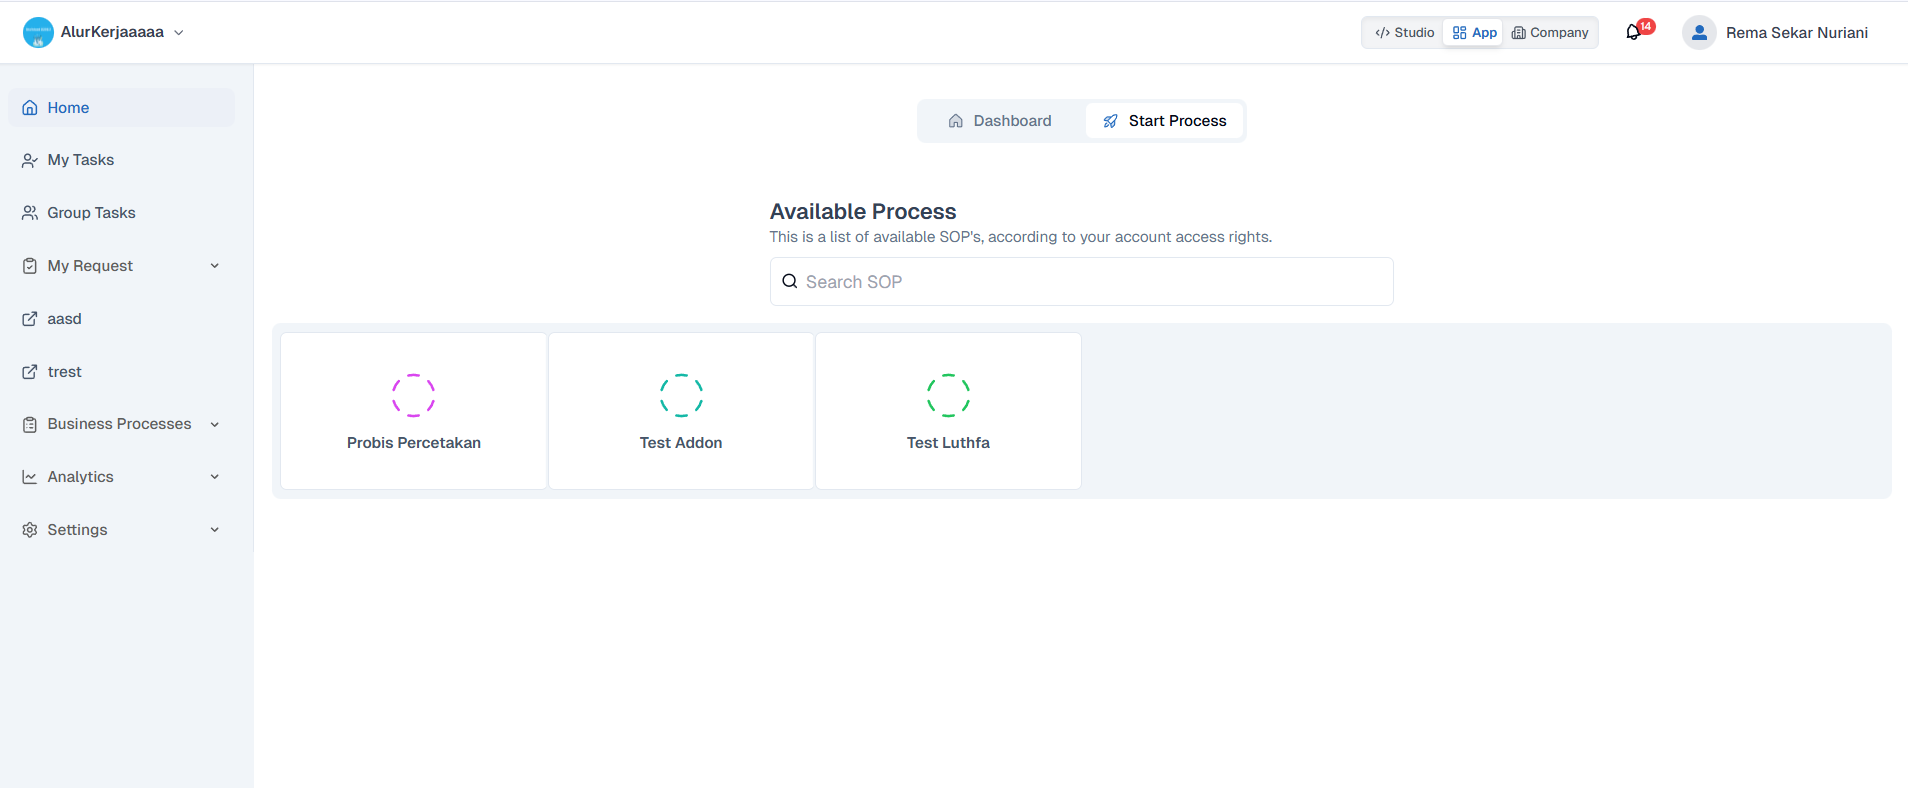Click the App grid icon
The height and width of the screenshot is (788, 1908).
(1459, 33)
